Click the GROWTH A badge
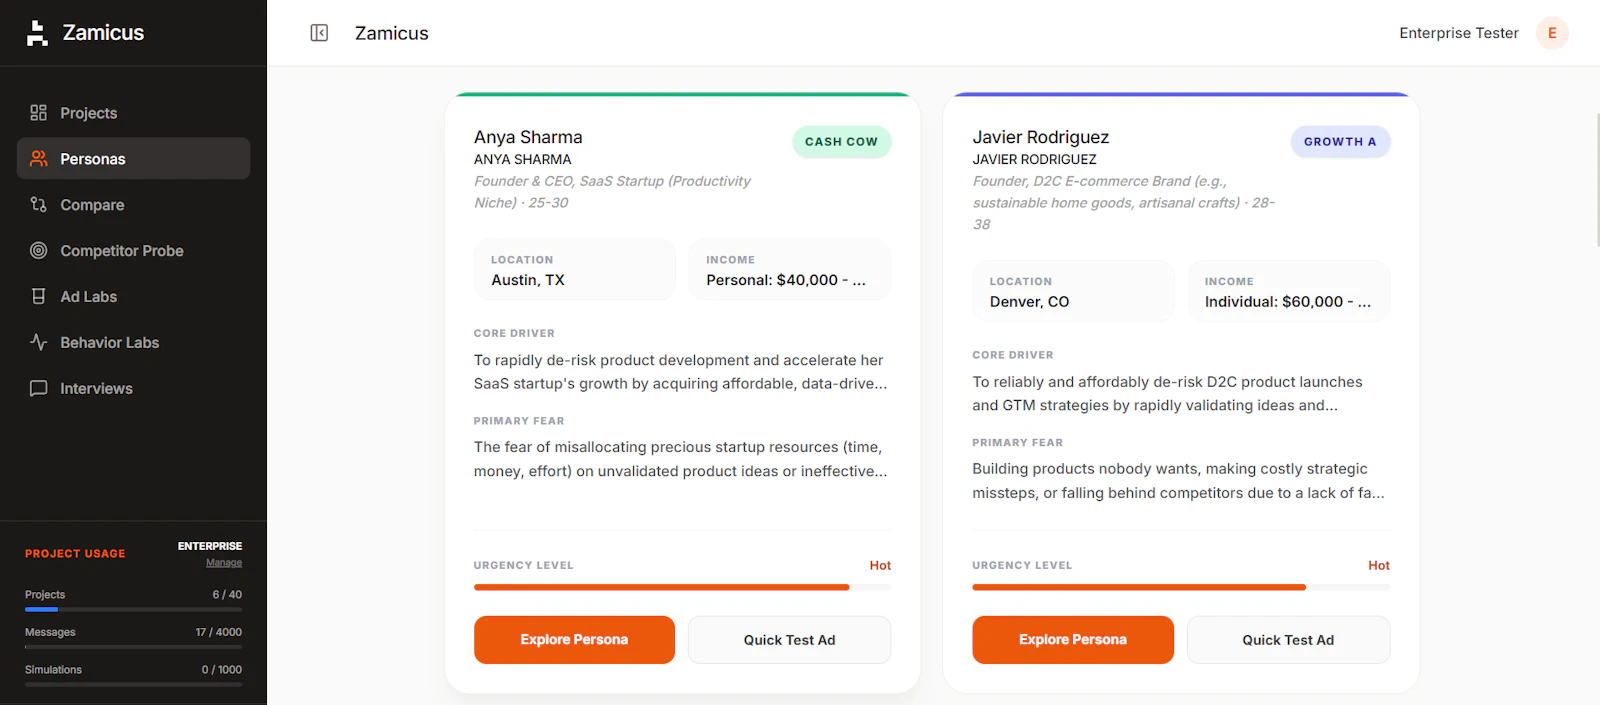Image resolution: width=1600 pixels, height=705 pixels. point(1340,142)
